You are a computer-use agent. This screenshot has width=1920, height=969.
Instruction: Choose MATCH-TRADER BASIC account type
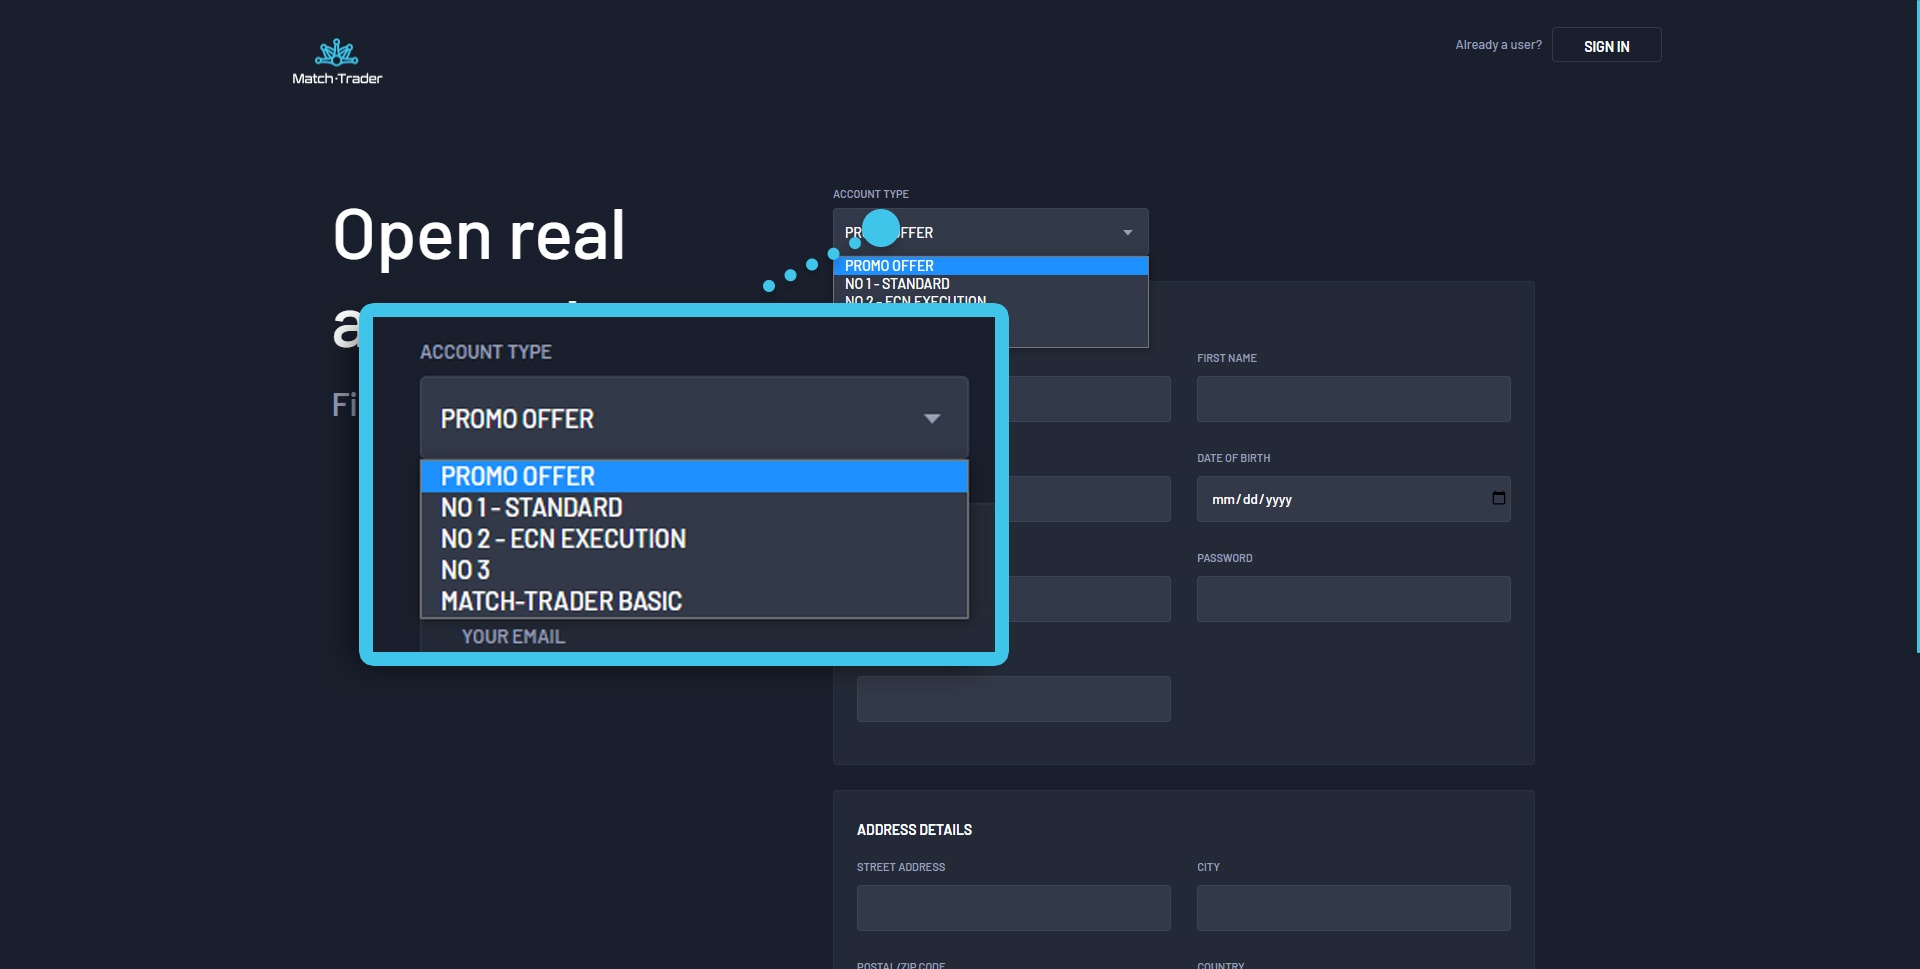561,601
